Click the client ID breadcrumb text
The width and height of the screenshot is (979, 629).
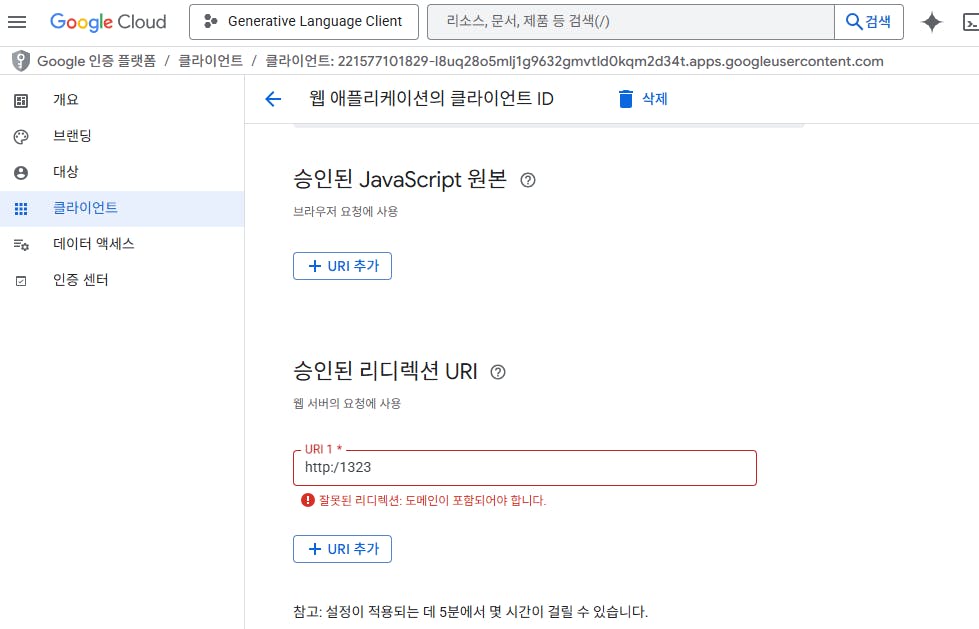pyautogui.click(x=574, y=61)
